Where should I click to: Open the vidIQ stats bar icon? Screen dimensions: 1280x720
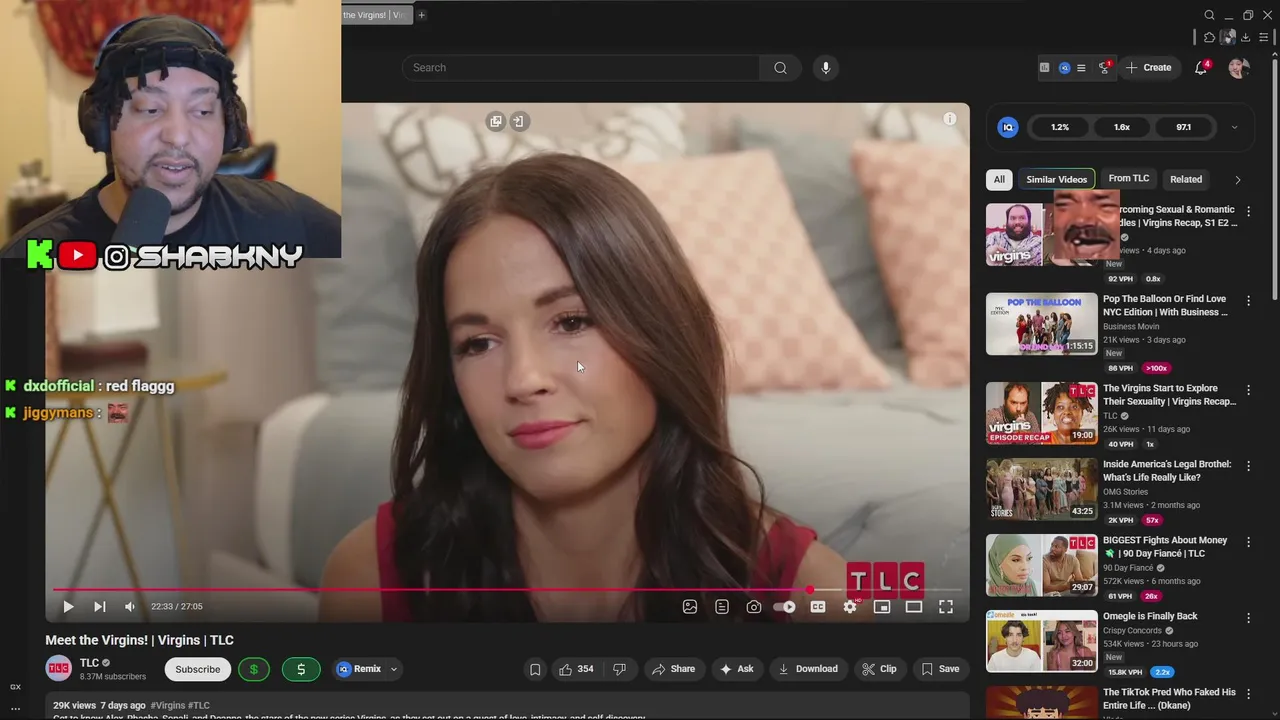click(1045, 68)
